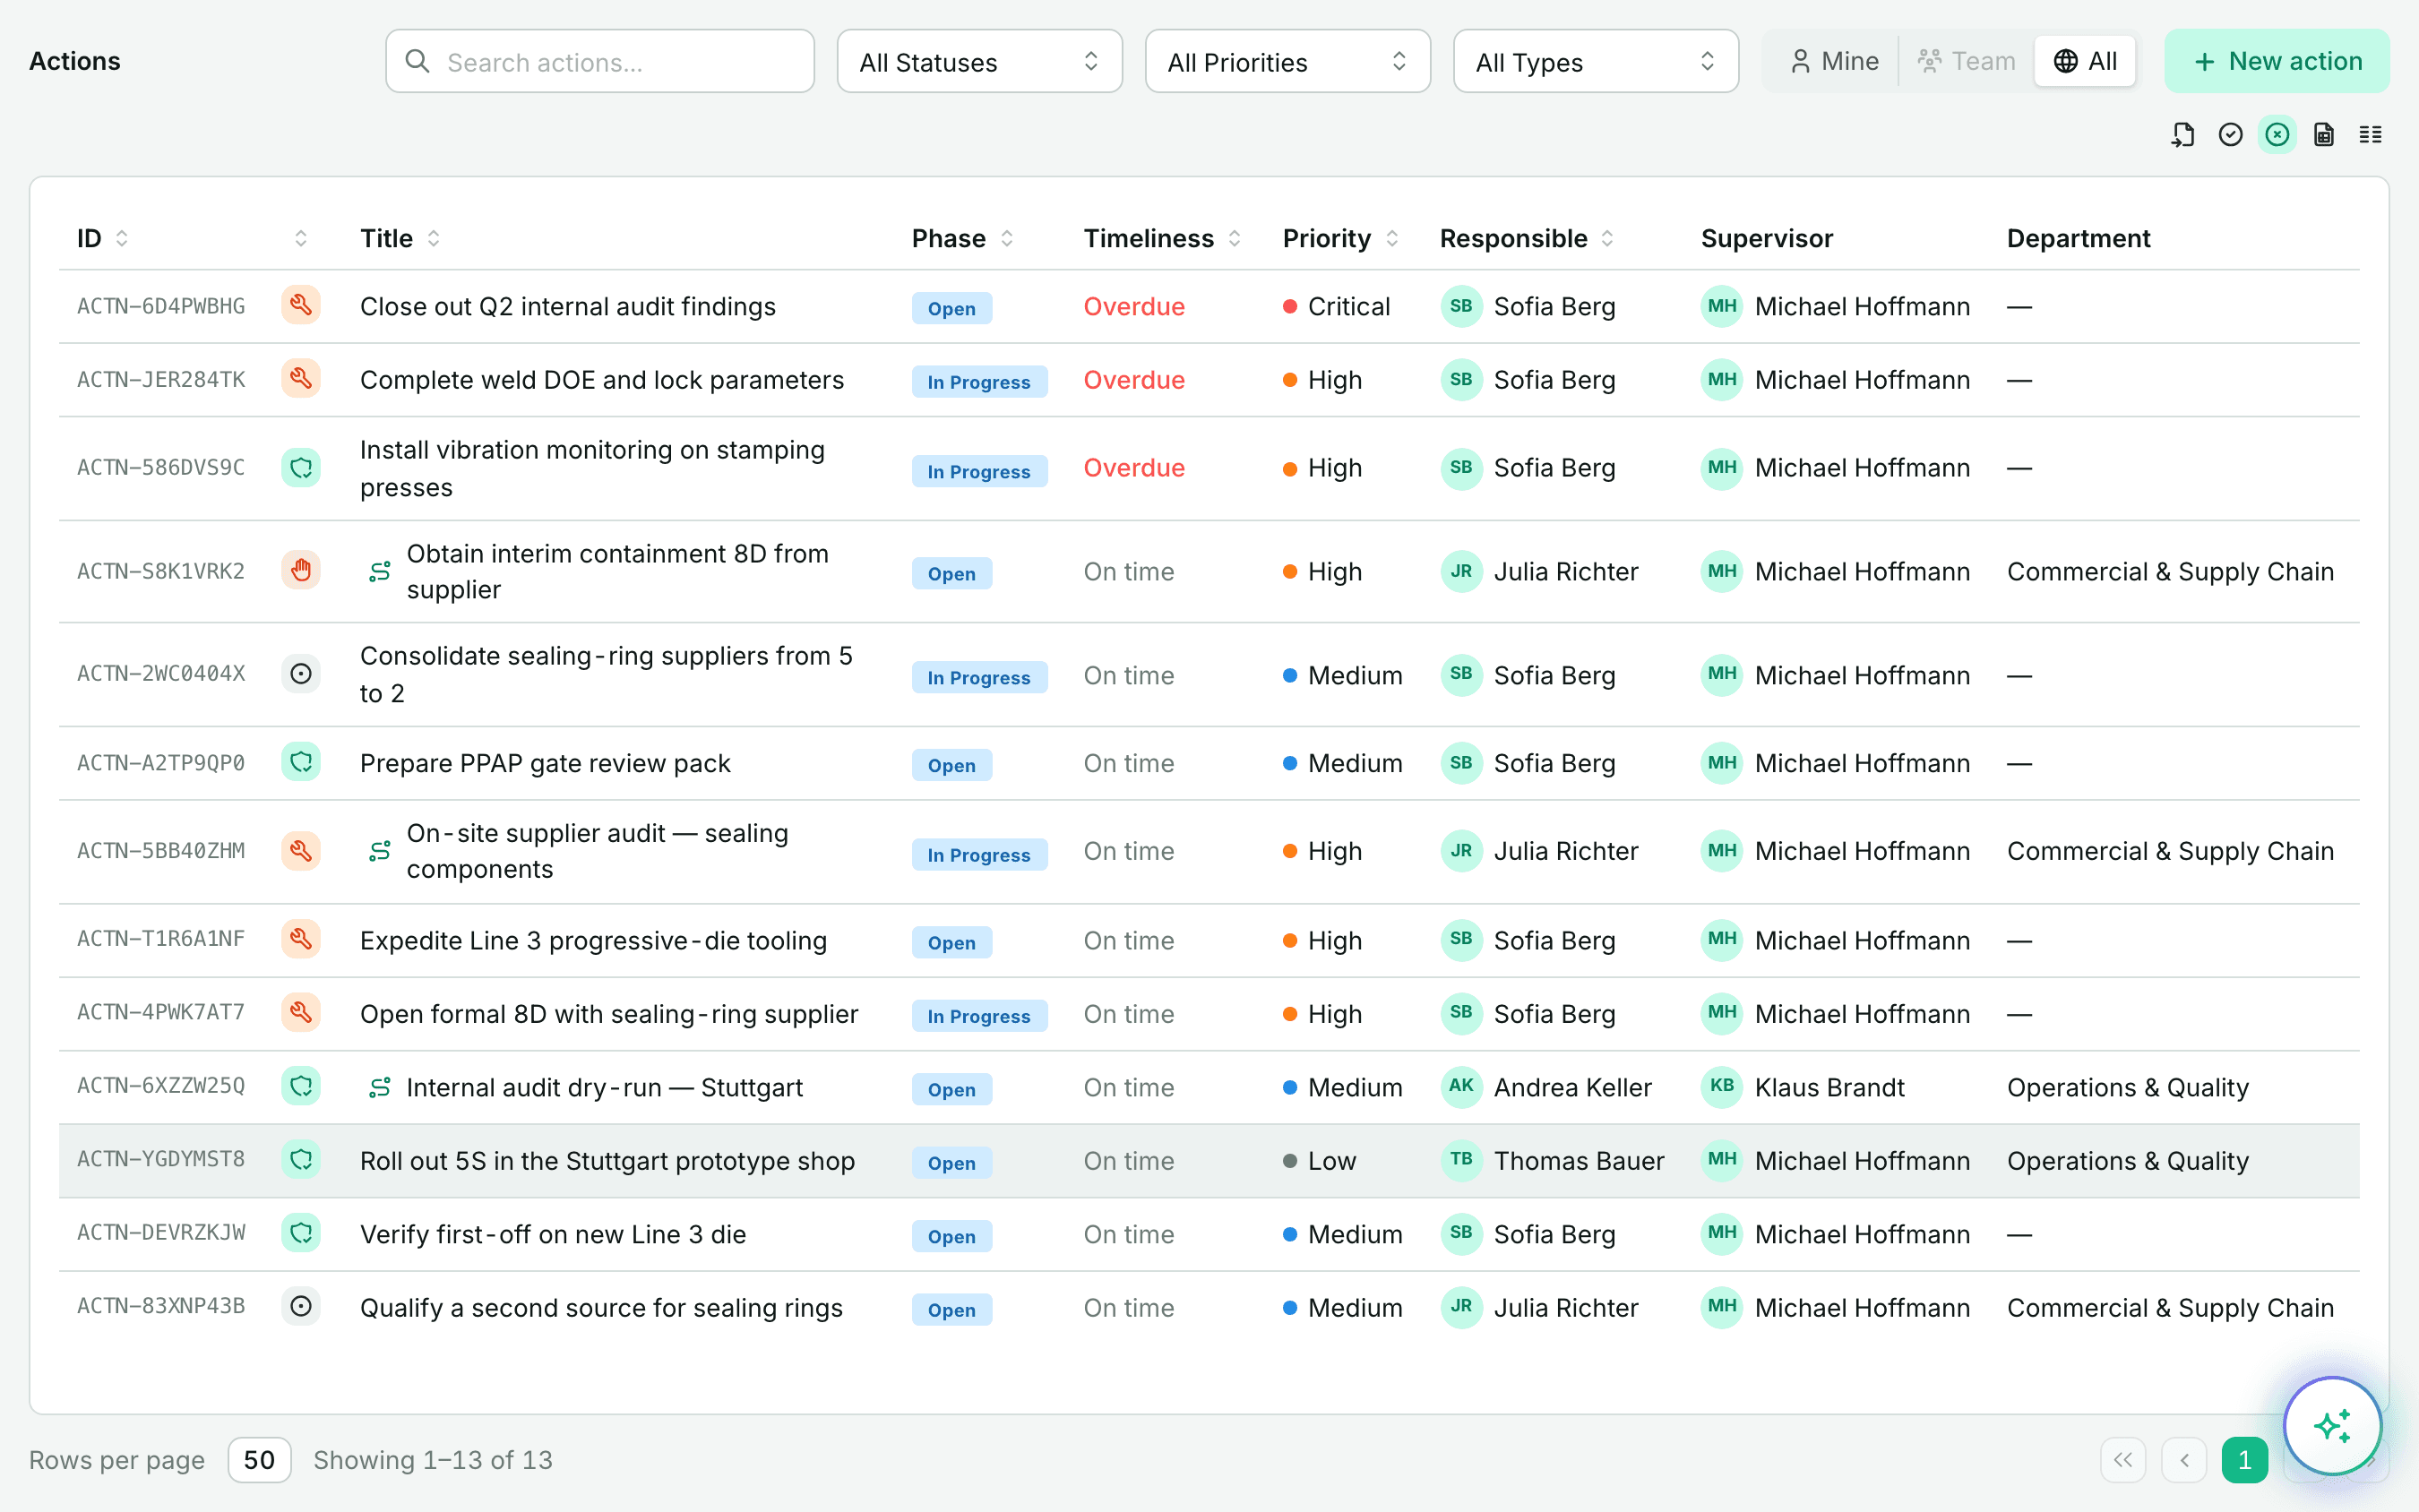Viewport: 2419px width, 1512px height.
Task: Switch the view to Team
Action: pyautogui.click(x=1966, y=61)
